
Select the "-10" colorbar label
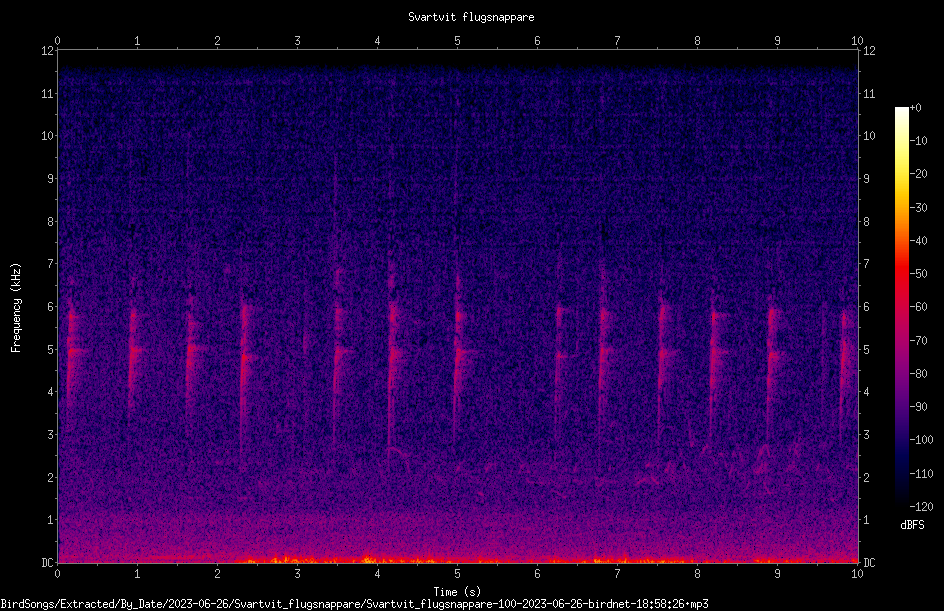(x=919, y=141)
